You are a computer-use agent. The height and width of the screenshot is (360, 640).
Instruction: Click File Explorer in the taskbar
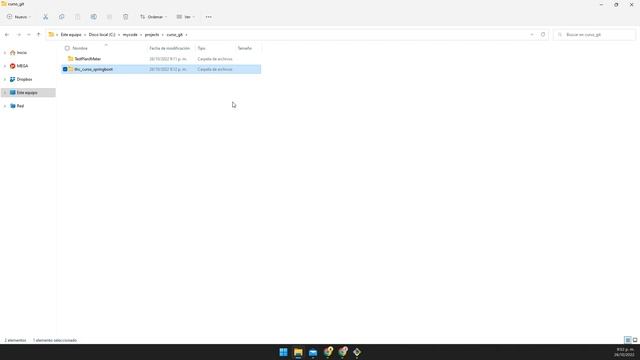(298, 352)
